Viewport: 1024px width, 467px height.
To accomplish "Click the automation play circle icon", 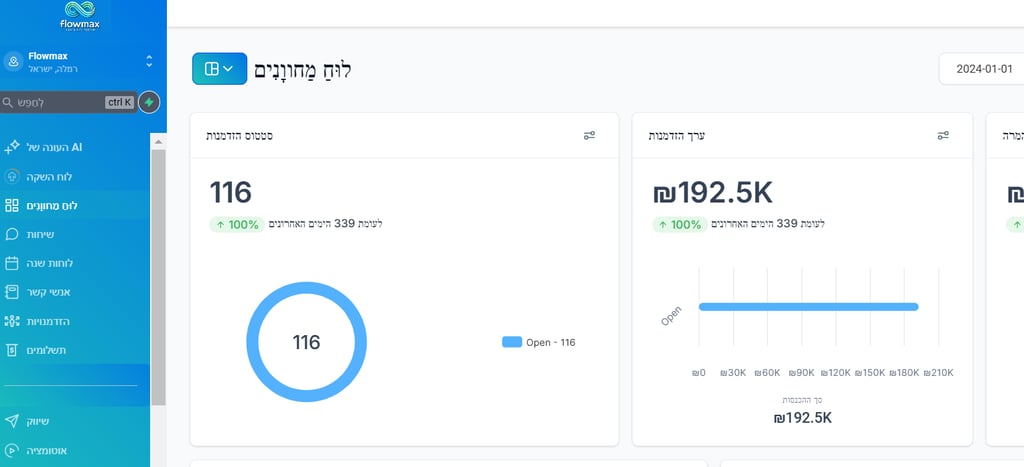I will click(12, 451).
